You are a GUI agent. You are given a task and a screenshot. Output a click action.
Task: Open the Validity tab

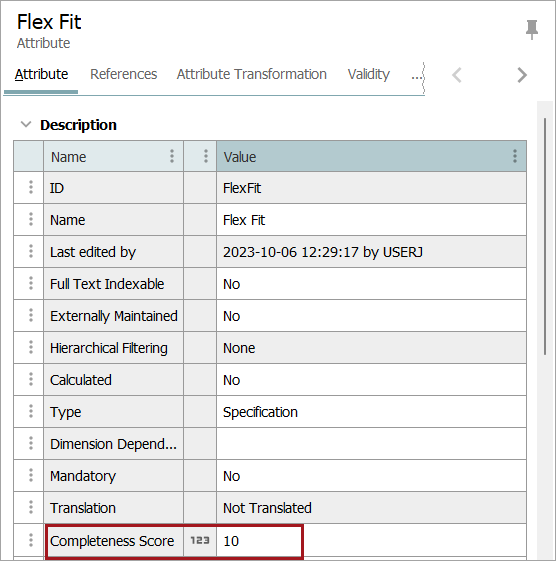(x=369, y=74)
